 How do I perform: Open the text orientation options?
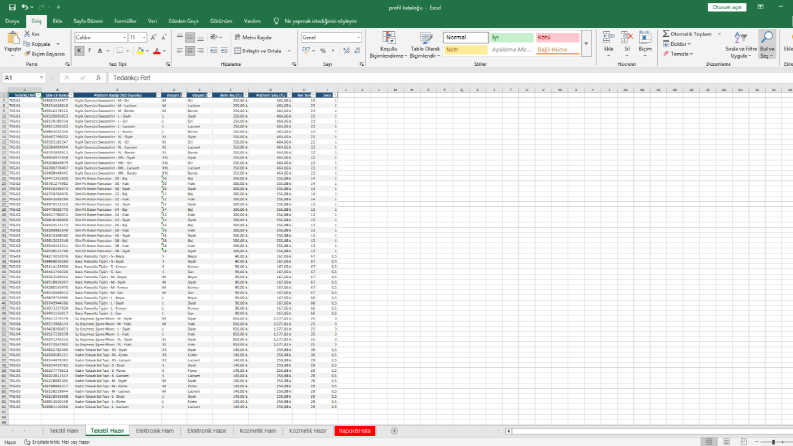point(215,37)
